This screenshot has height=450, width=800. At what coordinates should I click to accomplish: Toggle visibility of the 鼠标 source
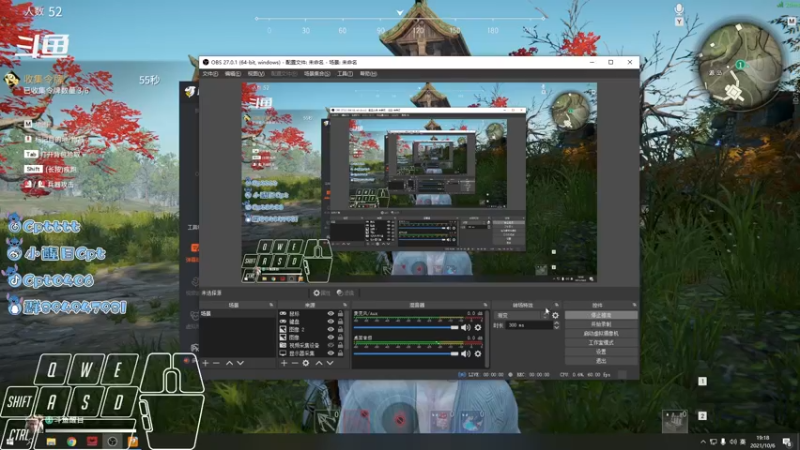pos(331,314)
